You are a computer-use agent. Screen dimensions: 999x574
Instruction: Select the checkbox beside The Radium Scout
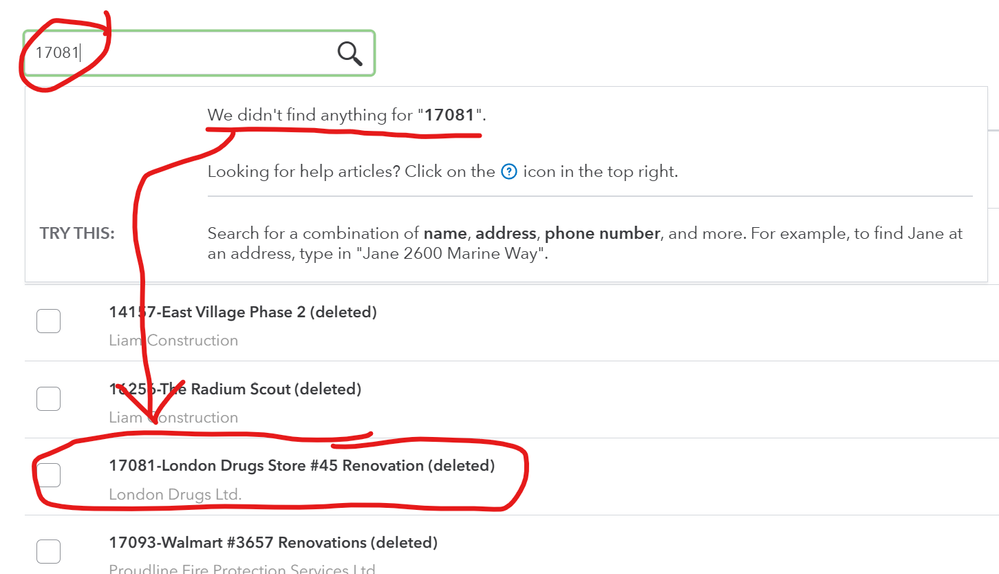point(48,398)
